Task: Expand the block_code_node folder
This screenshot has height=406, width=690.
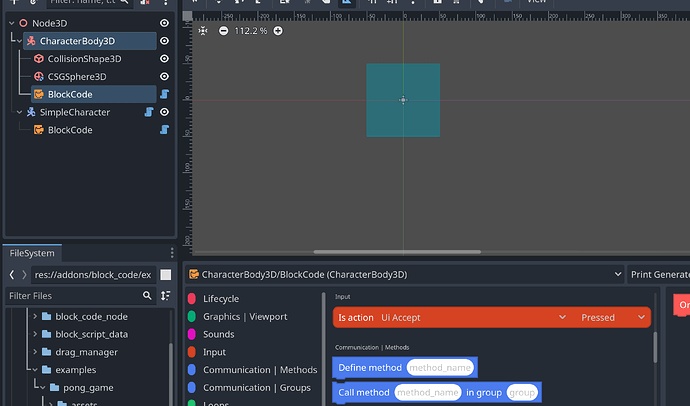Action: pyautogui.click(x=35, y=316)
